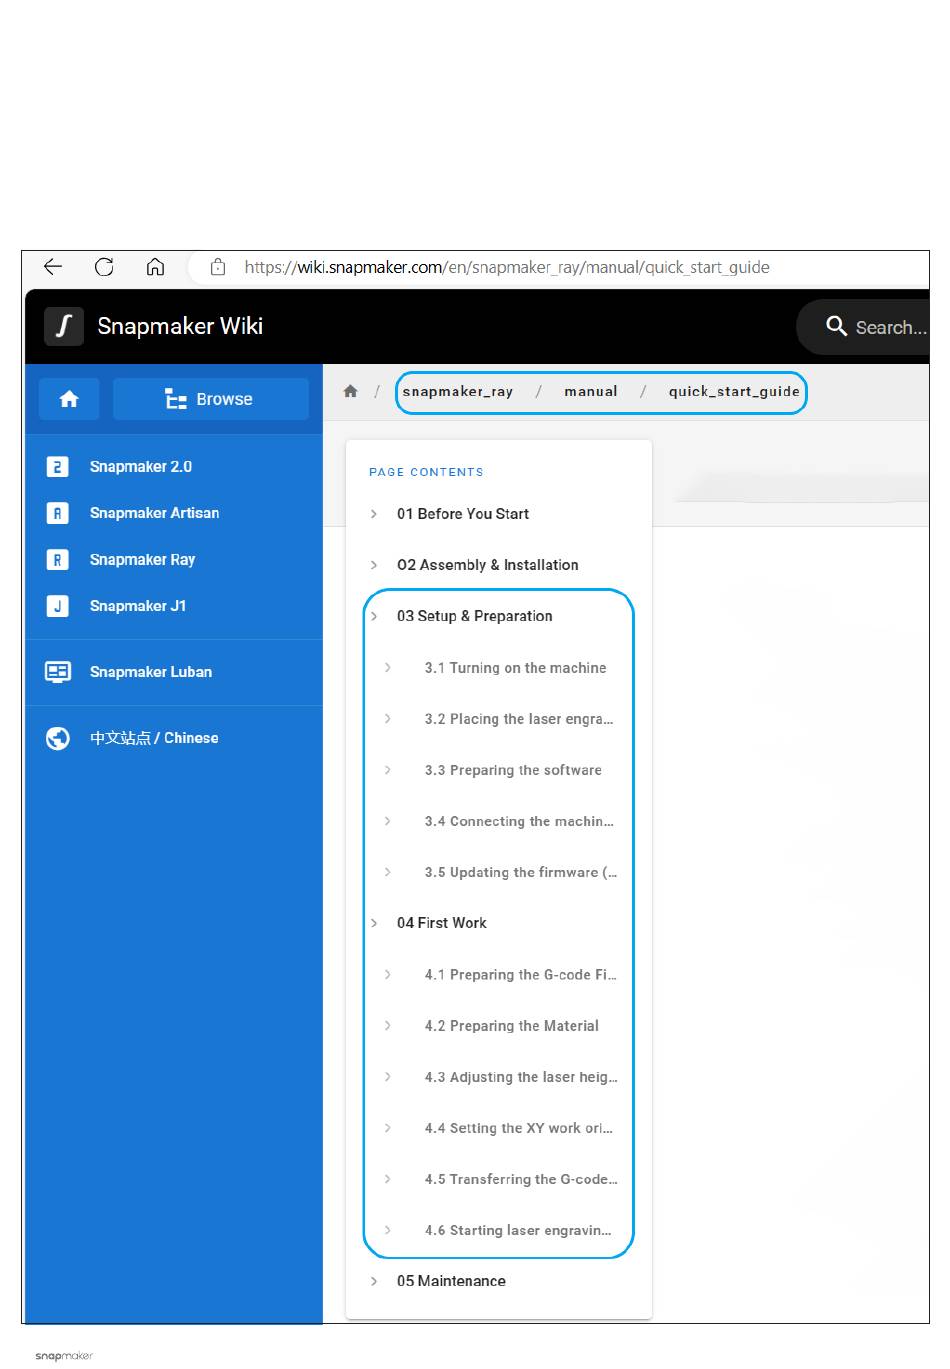Go to 3.5 Updating the firmware
Screen dimensions: 950x1369
[521, 872]
